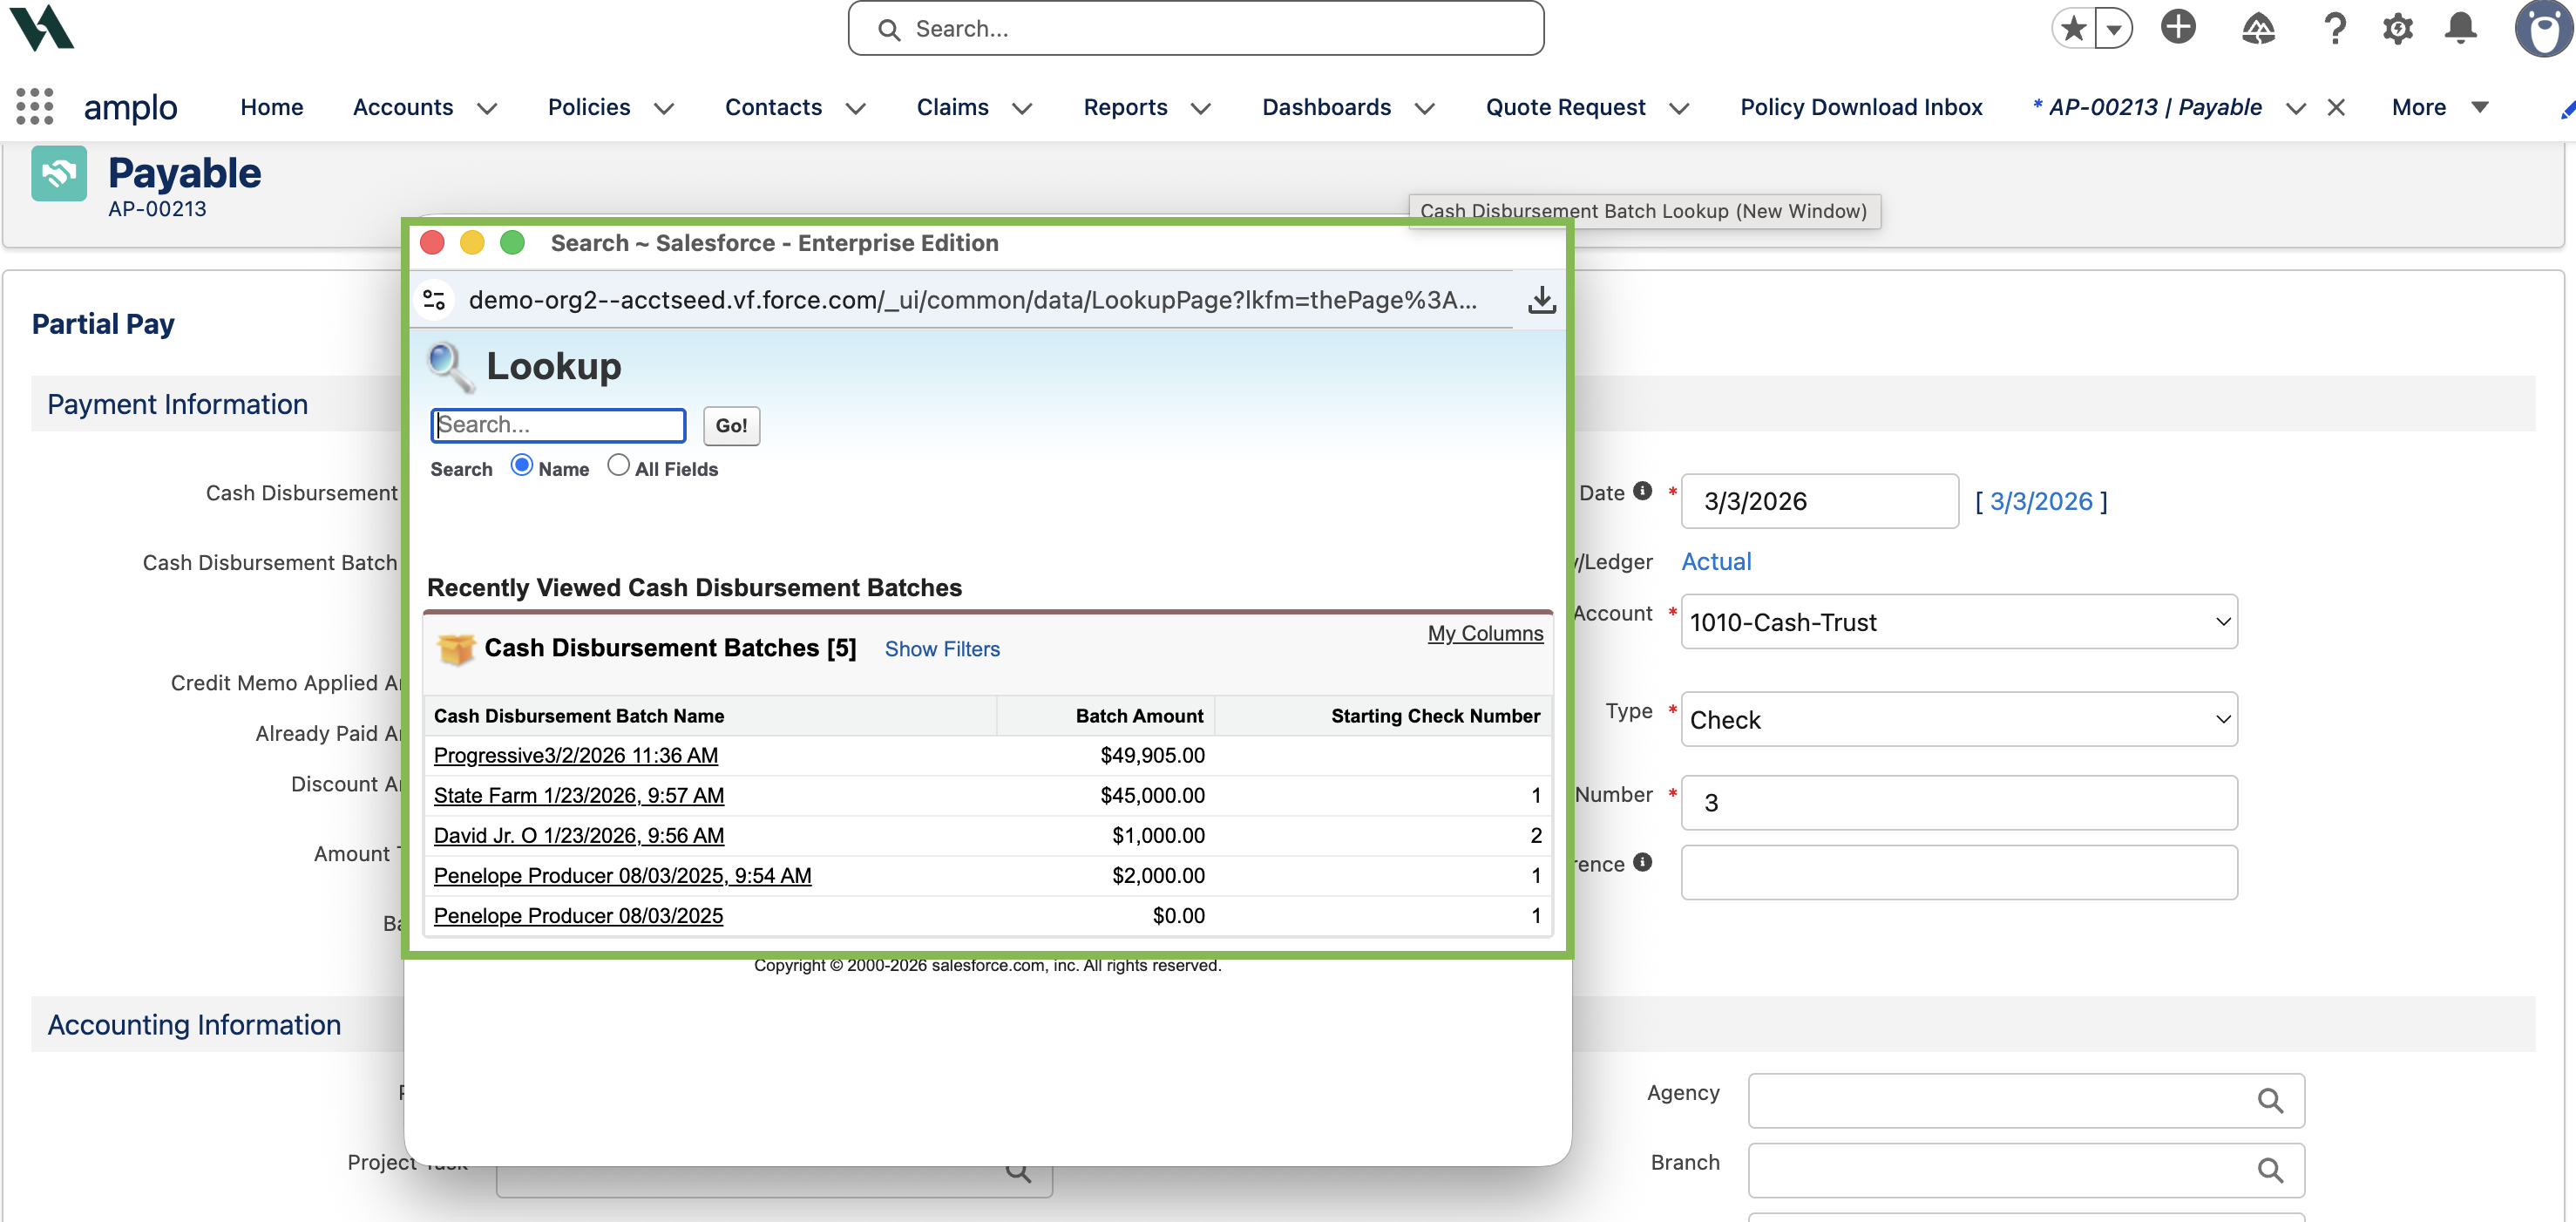Click the info icon beside Reference label
The height and width of the screenshot is (1222, 2576).
point(1642,862)
